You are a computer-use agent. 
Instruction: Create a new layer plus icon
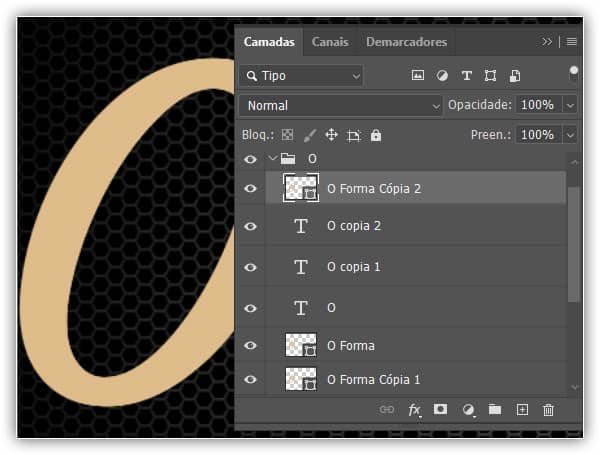click(522, 409)
